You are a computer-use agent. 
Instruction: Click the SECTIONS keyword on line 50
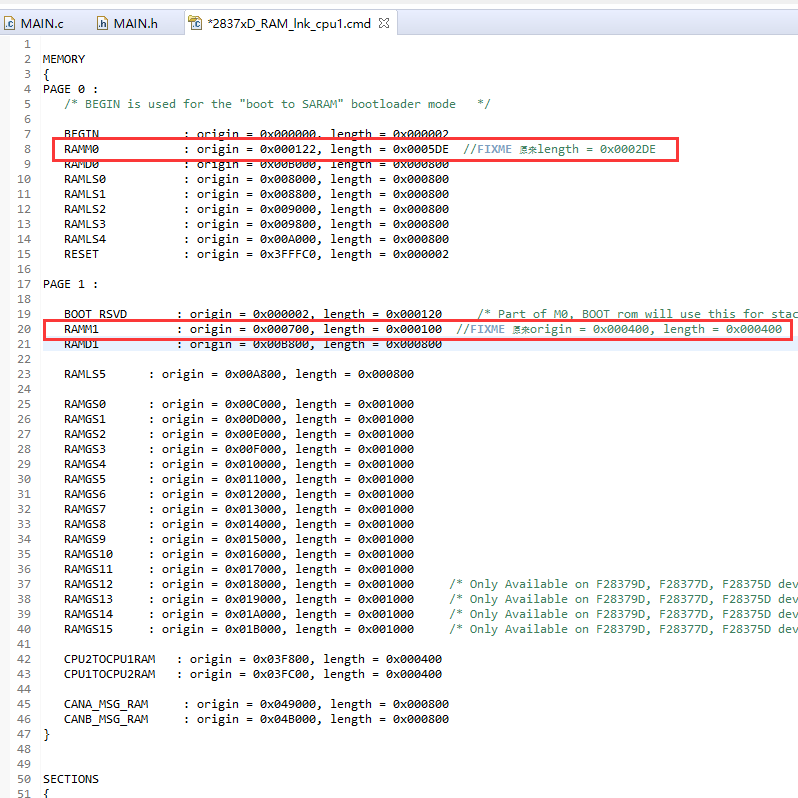point(71,779)
